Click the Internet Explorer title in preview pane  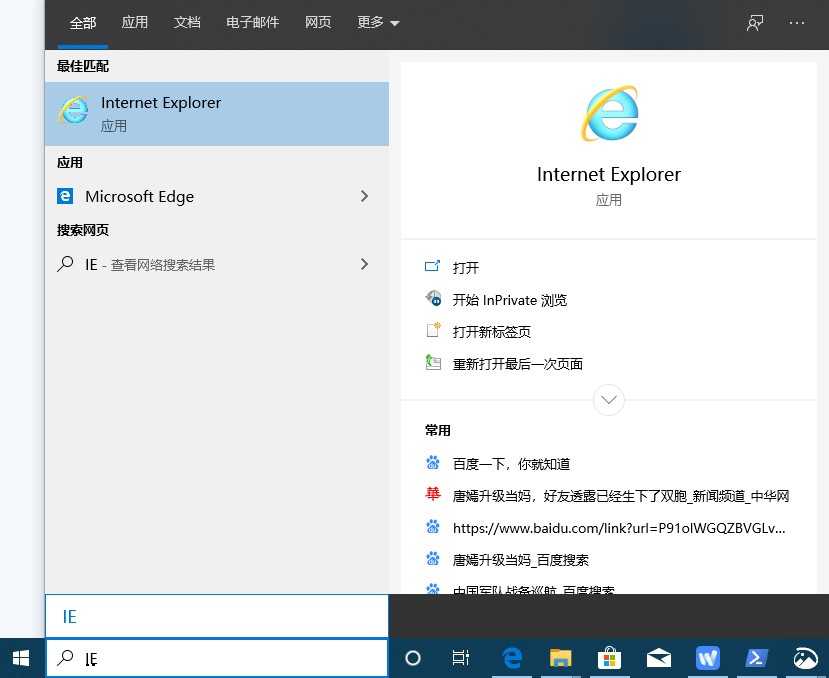tap(609, 175)
